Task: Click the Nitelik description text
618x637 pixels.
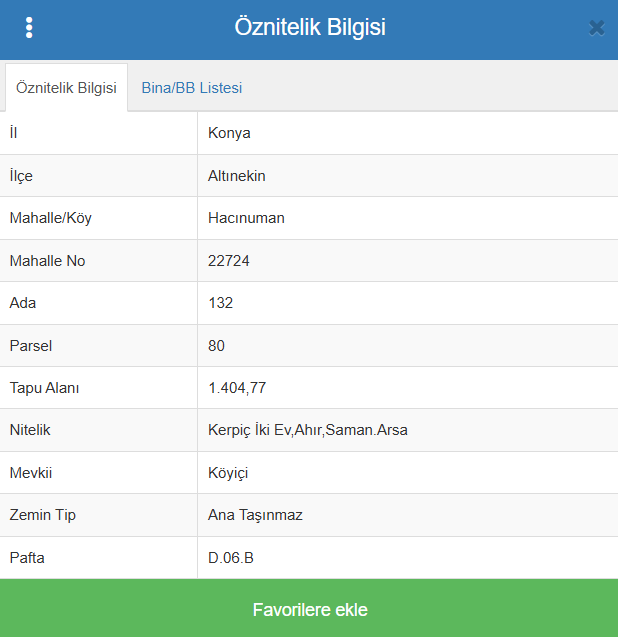Action: (x=308, y=430)
